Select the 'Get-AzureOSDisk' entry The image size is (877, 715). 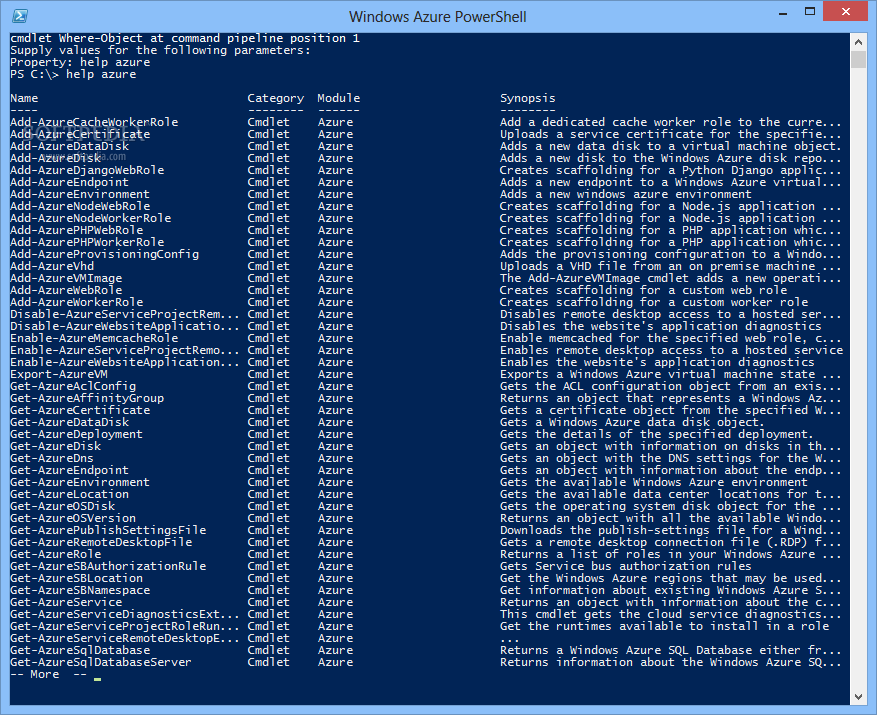click(x=63, y=507)
